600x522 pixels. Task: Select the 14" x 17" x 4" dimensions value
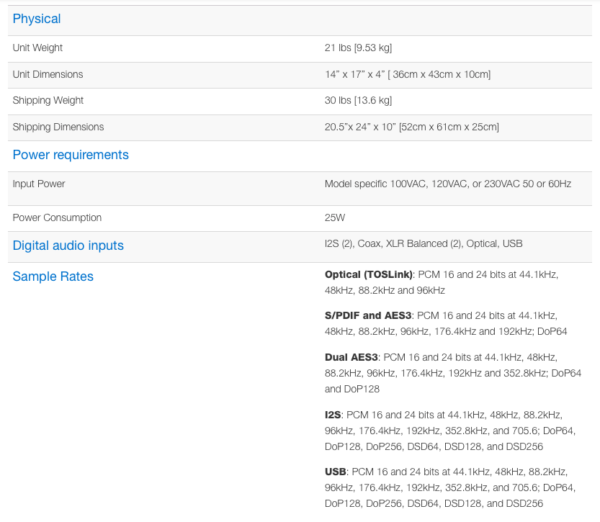pos(407,74)
